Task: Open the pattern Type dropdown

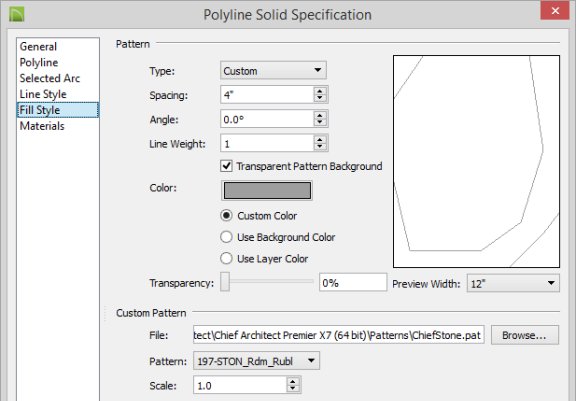Action: coord(273,71)
